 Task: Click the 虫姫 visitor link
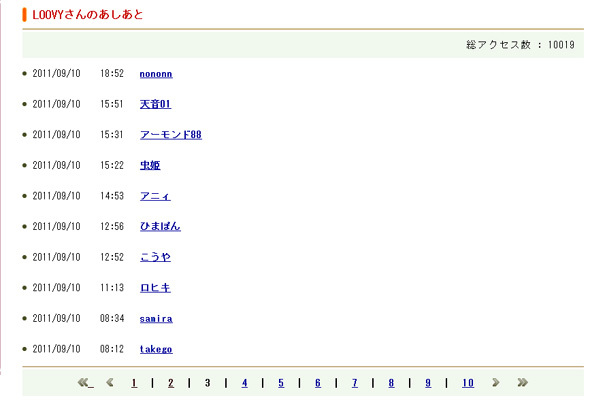(150, 166)
